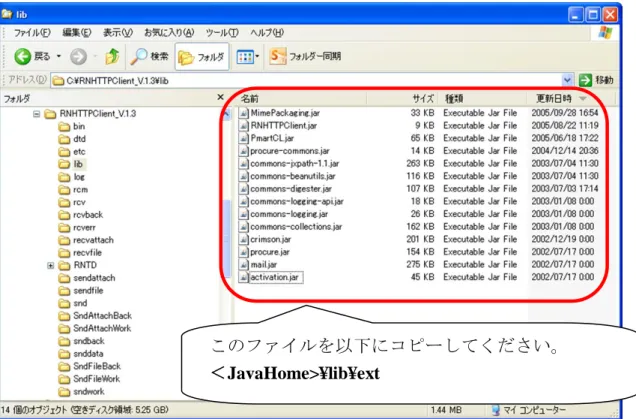
Task: Click the address bar path field
Action: 306,80
